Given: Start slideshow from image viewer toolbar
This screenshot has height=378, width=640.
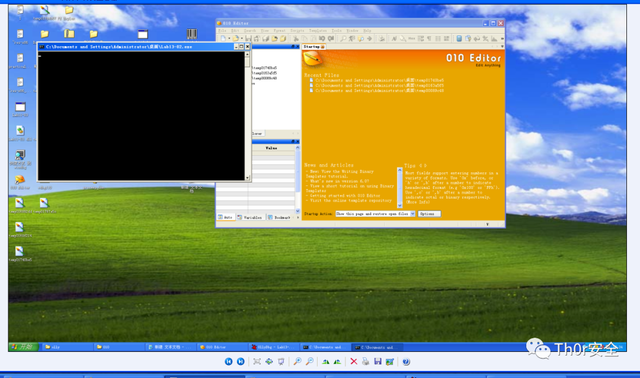Looking at the screenshot, I should click(x=281, y=361).
